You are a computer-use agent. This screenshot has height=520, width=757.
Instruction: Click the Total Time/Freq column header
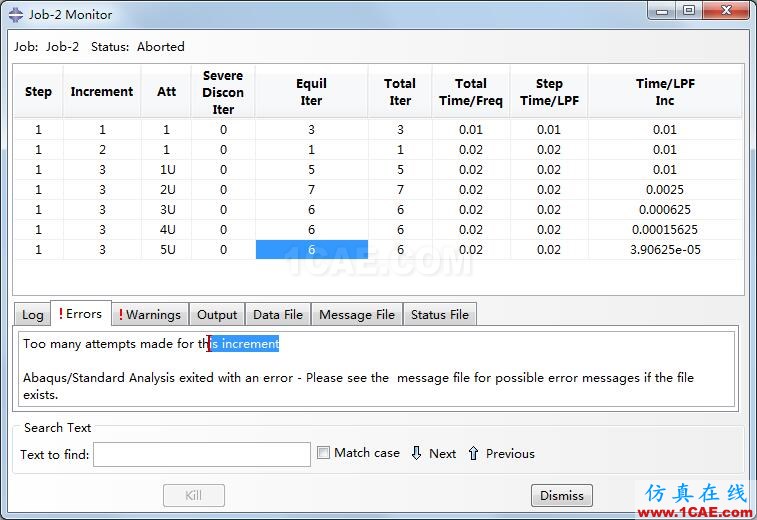471,92
